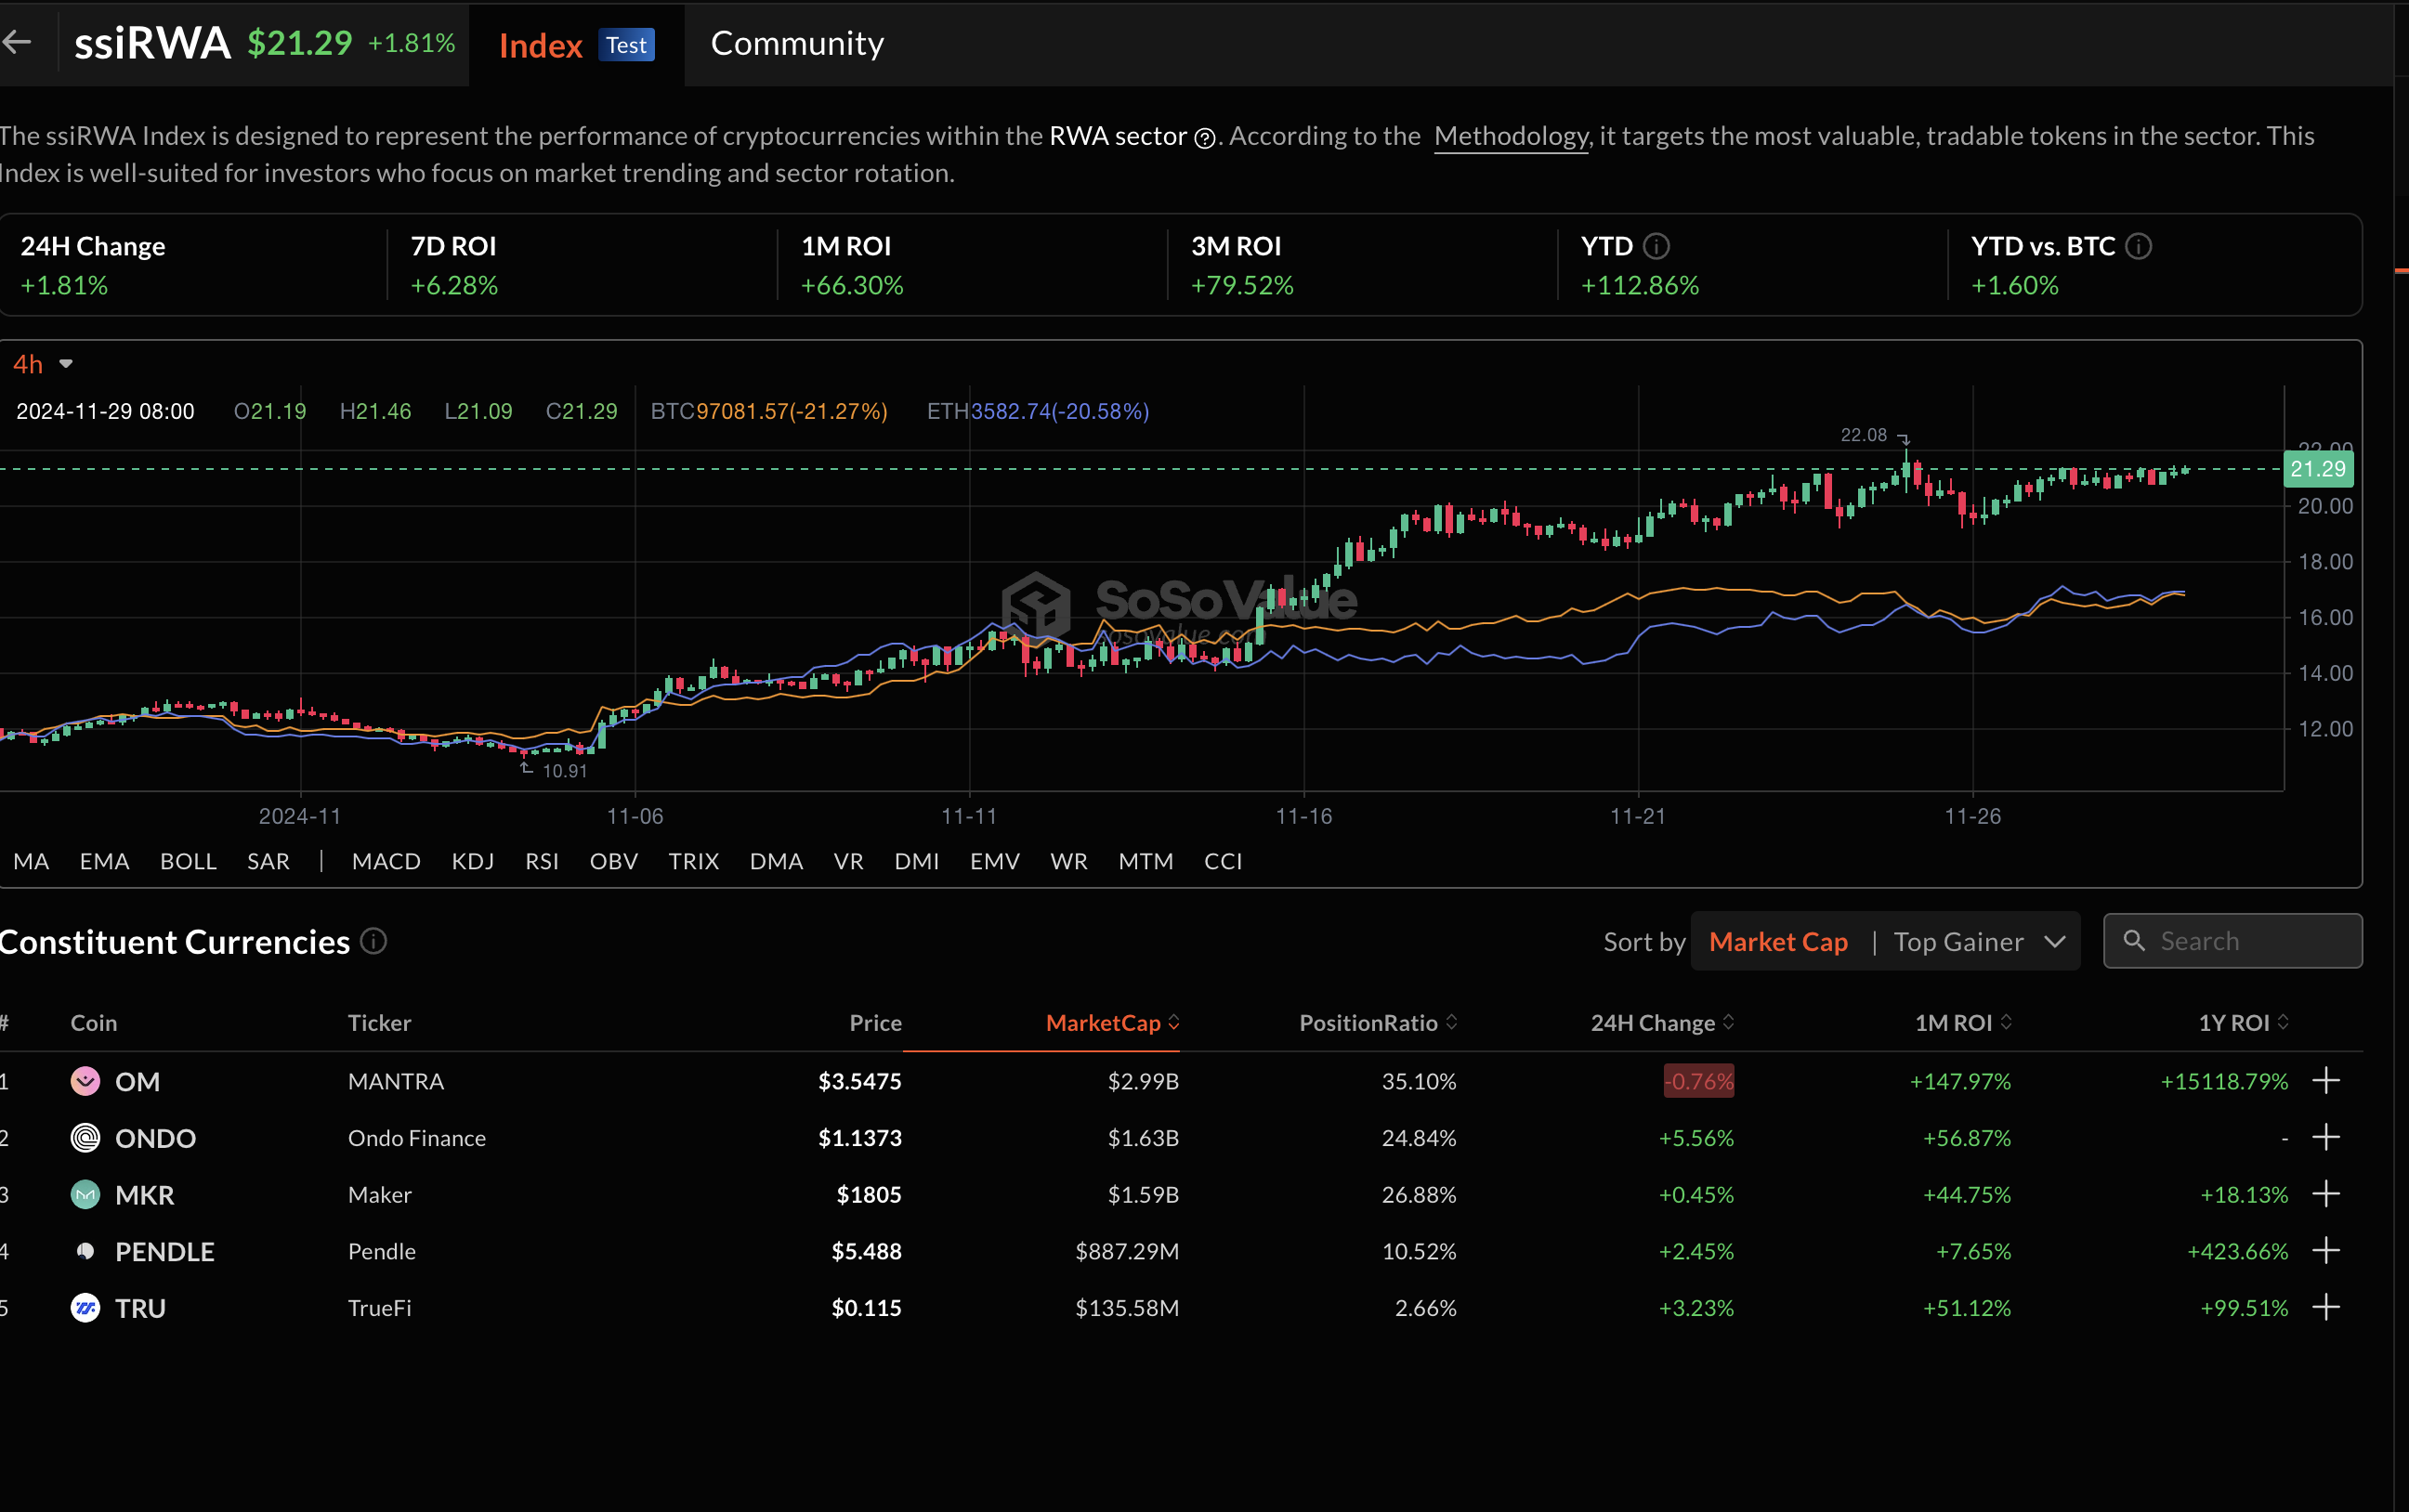Image resolution: width=2409 pixels, height=1512 pixels.
Task: Click inside the Search input field
Action: pos(2240,941)
